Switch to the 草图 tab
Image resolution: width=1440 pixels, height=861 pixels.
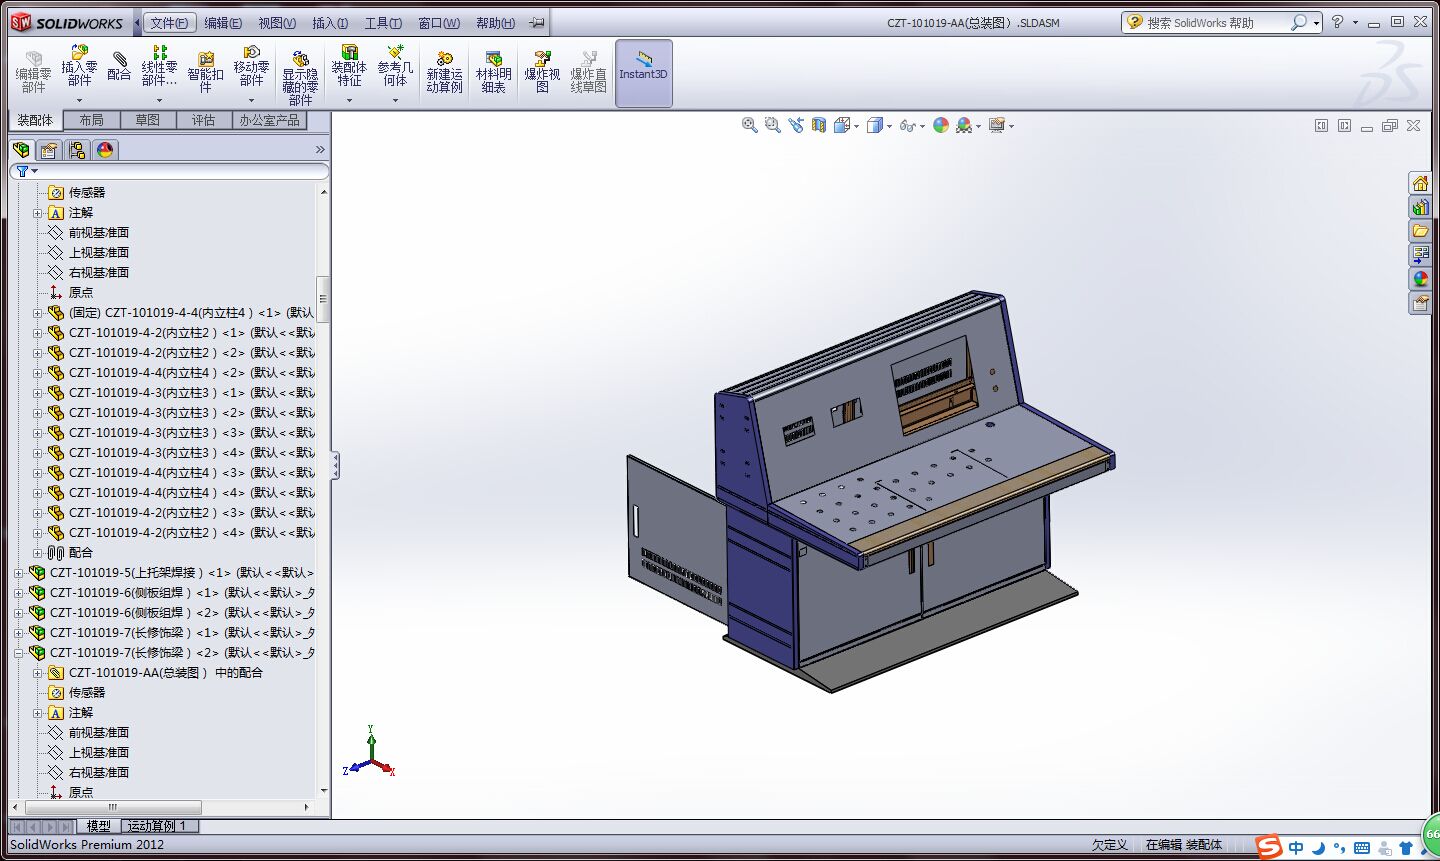147,120
